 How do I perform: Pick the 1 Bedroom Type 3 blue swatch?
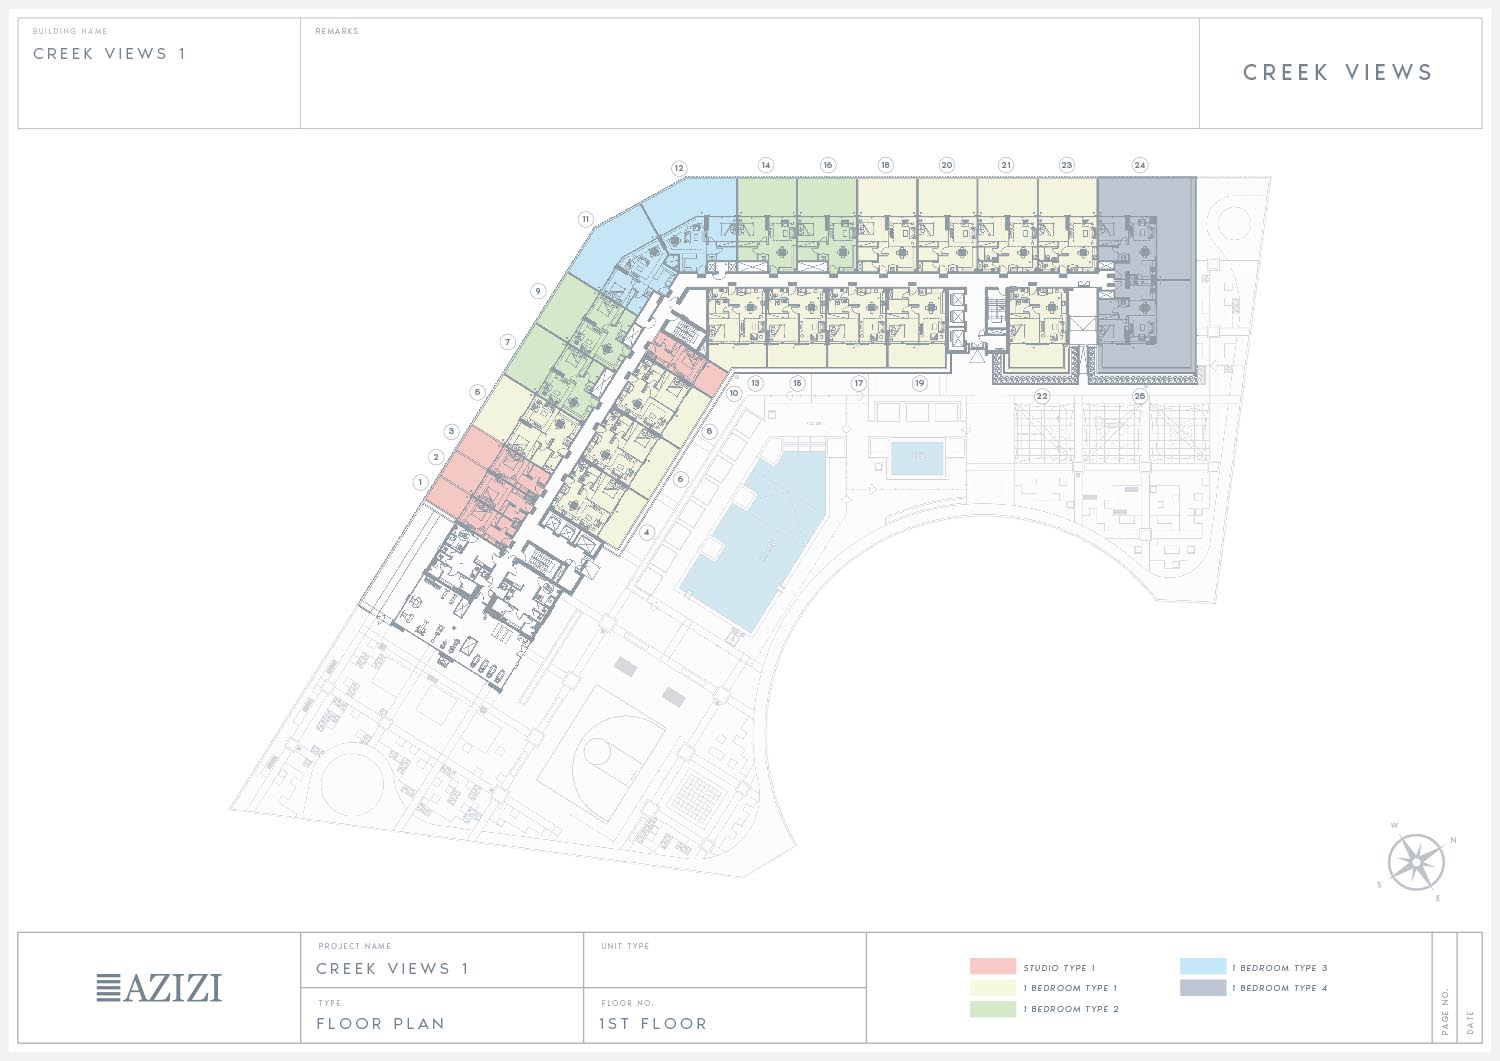click(1202, 967)
